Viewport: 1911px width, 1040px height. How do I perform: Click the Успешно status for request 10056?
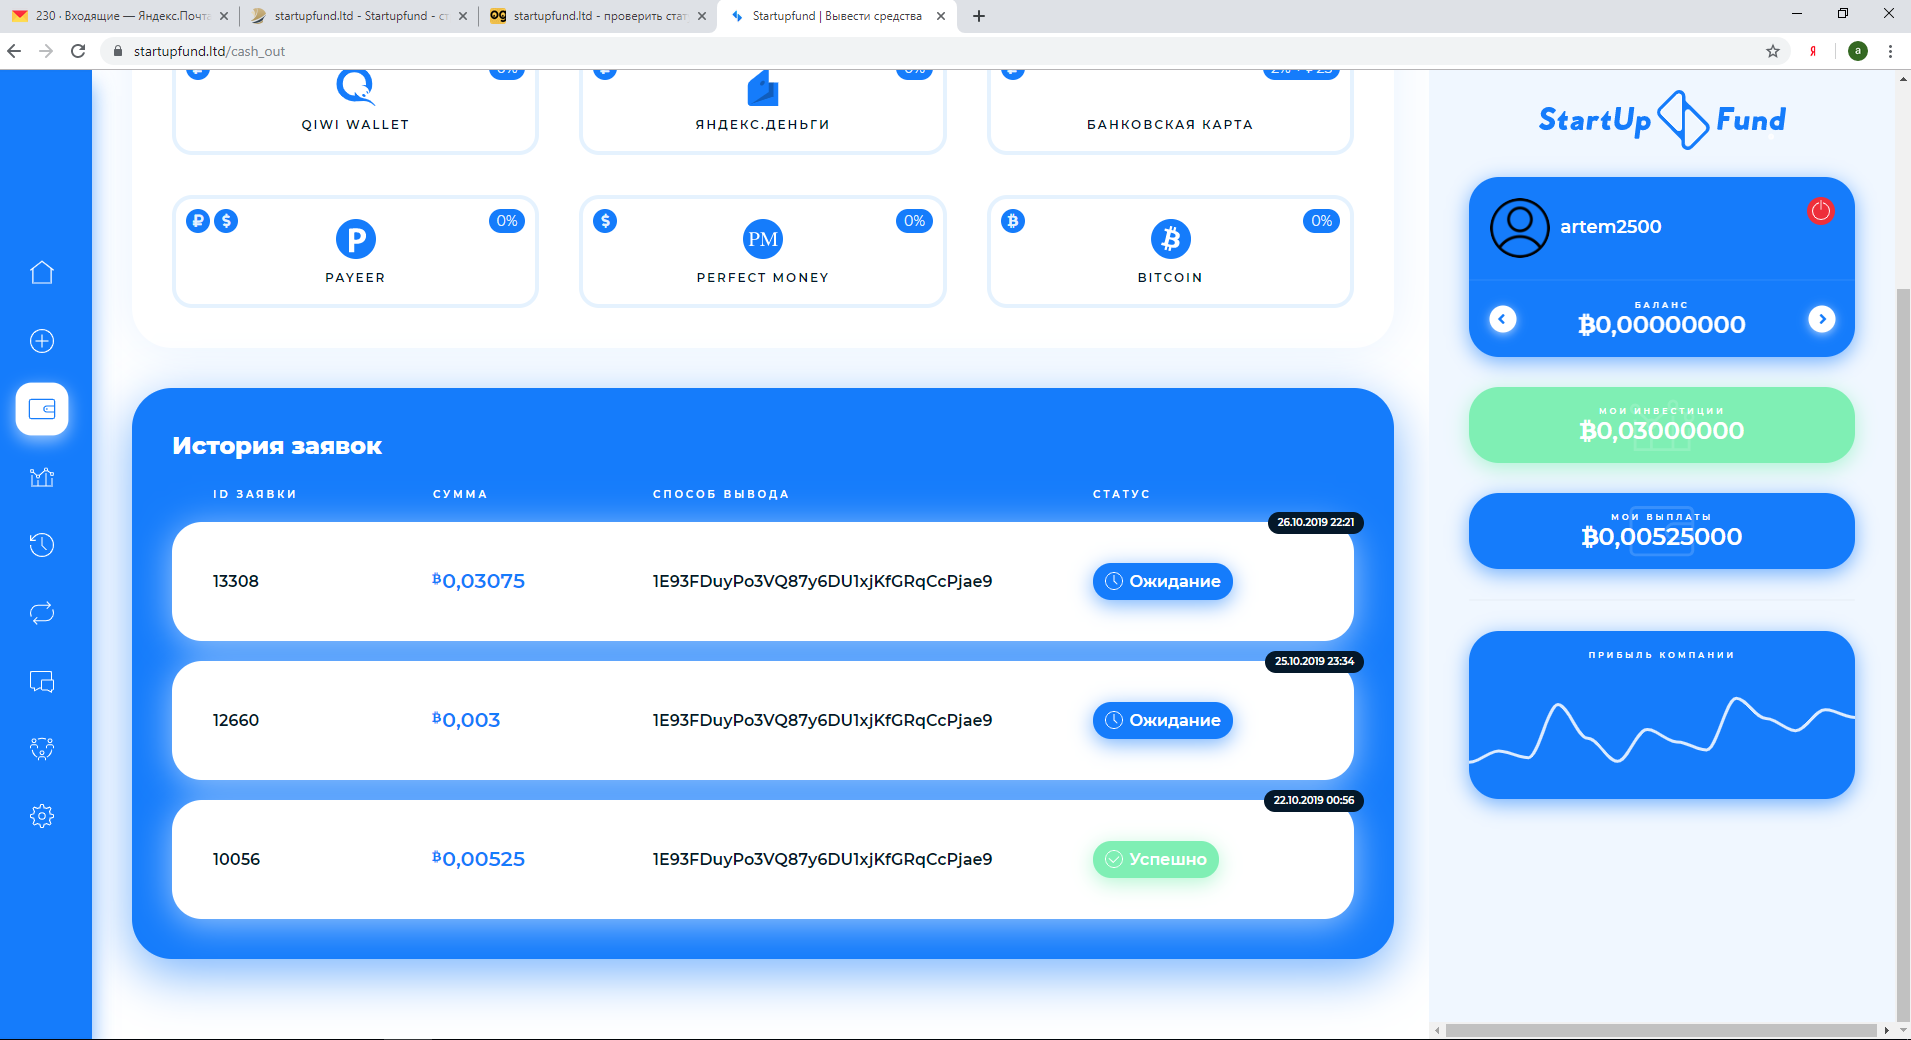tap(1155, 859)
